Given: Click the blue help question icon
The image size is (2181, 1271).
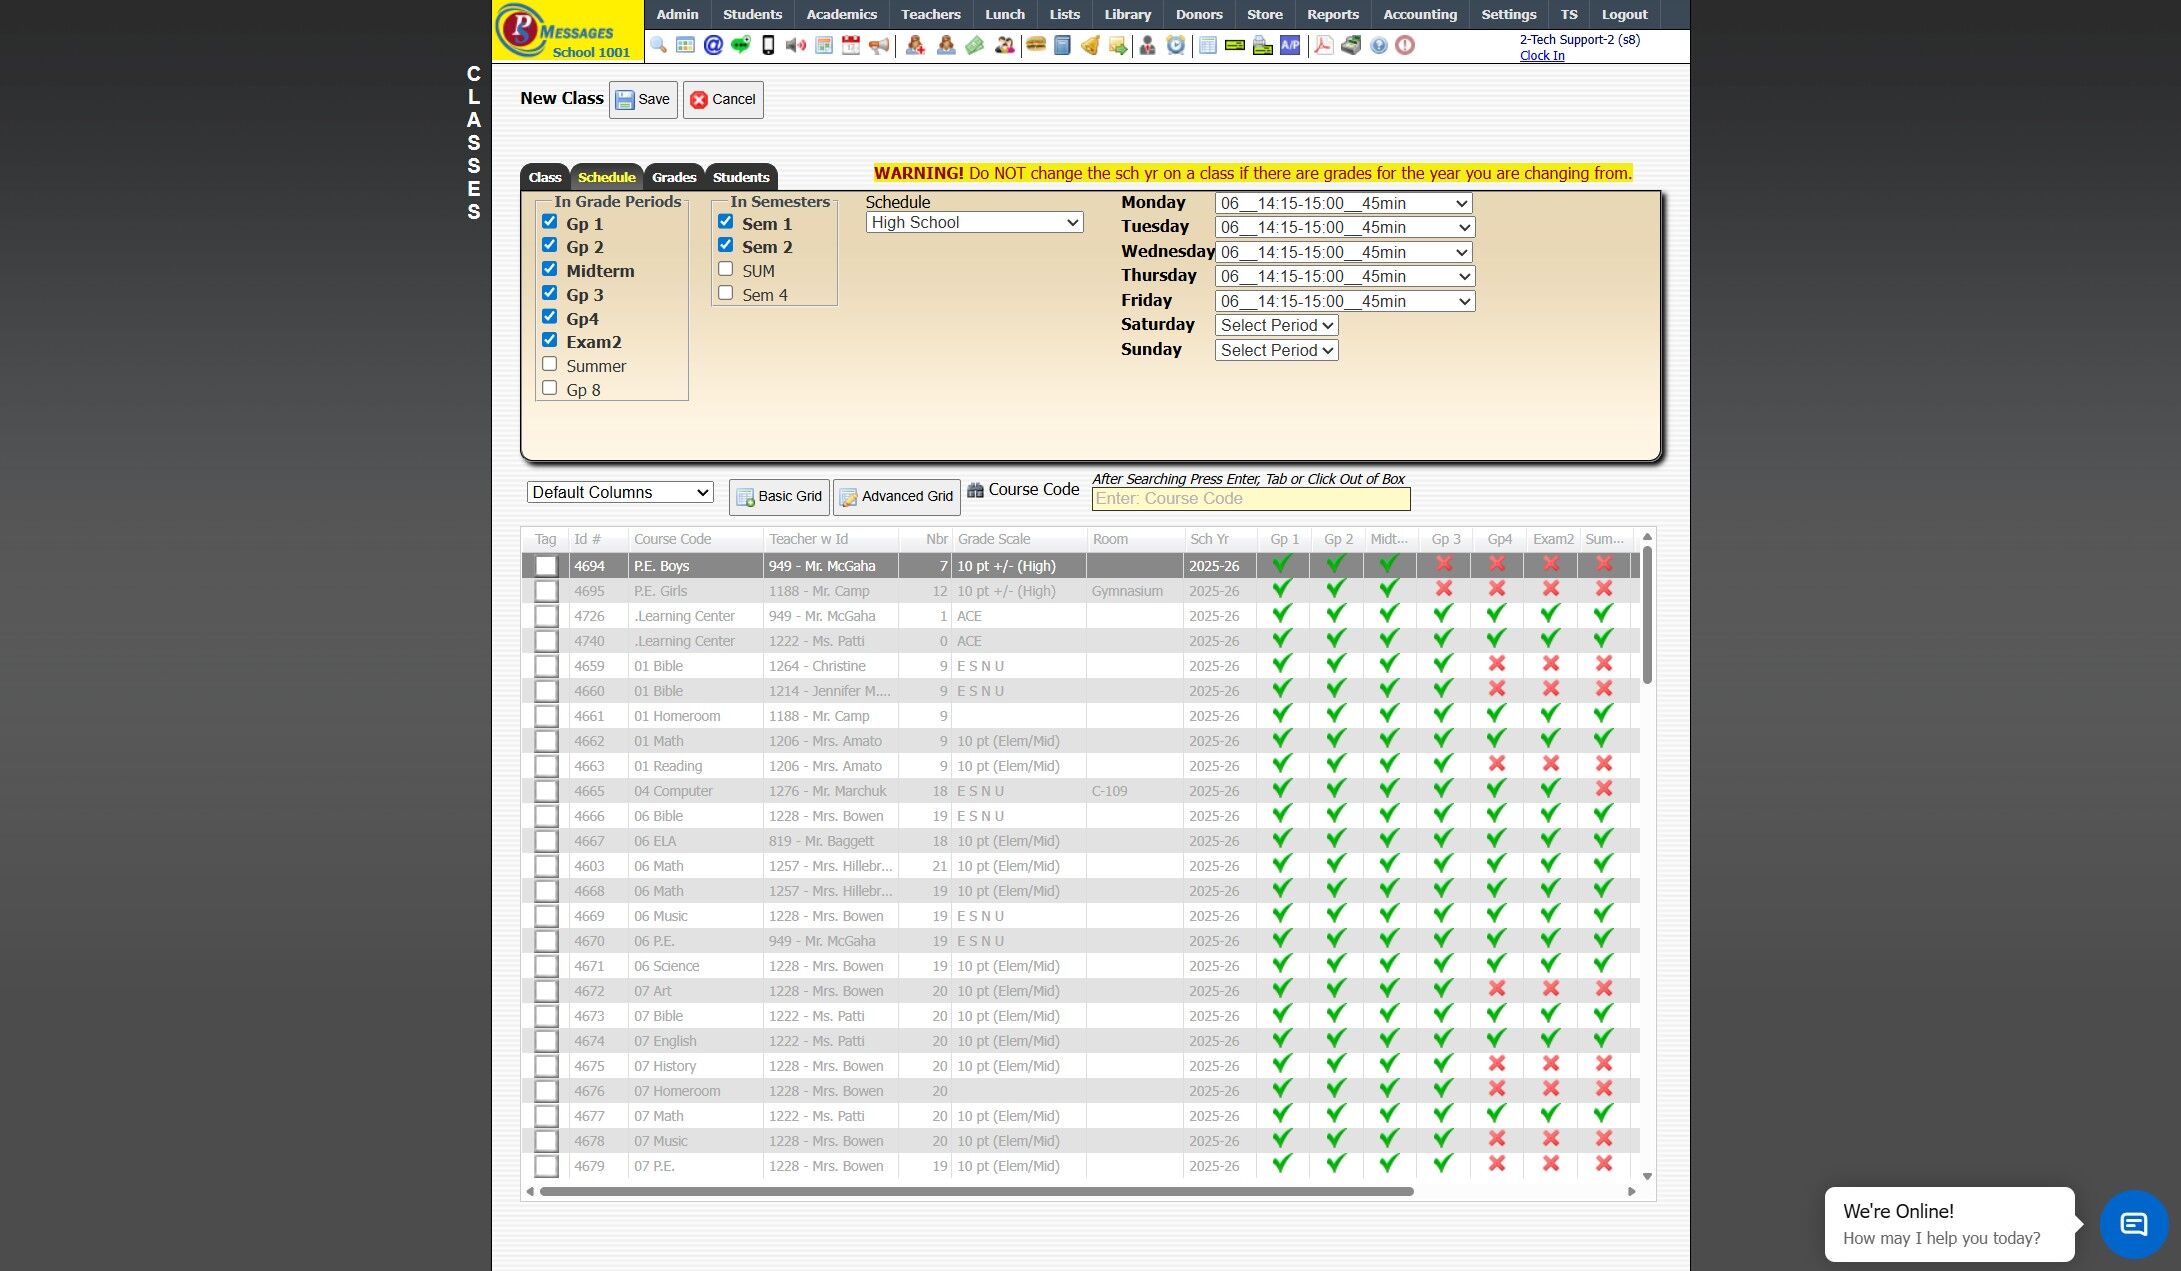Looking at the screenshot, I should pos(1379,45).
